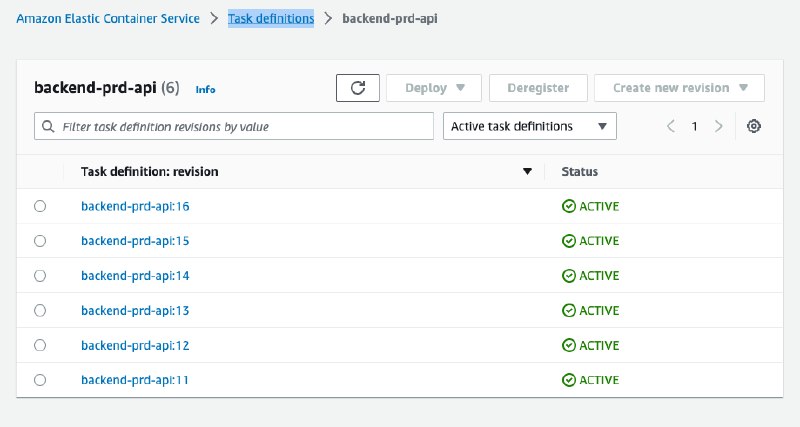Viewport: 800px width, 427px height.
Task: Click the Task definition: revision column header
Action: [x=149, y=171]
